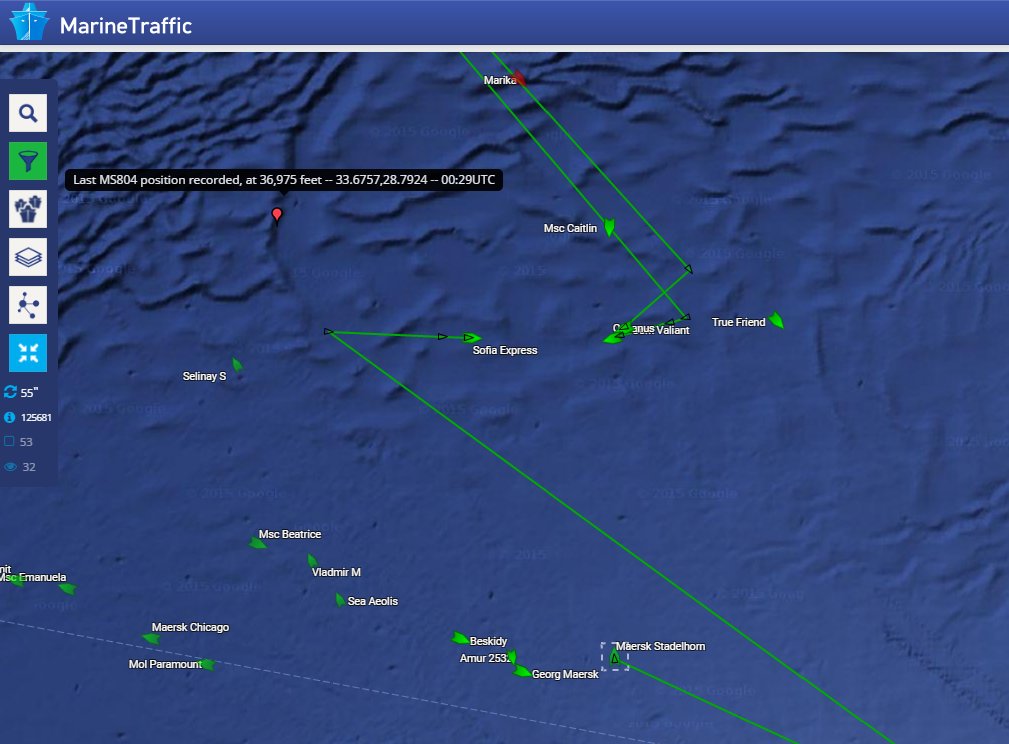This screenshot has height=744, width=1009.
Task: Select the Msc Emanuela ship marker
Action: click(x=68, y=588)
